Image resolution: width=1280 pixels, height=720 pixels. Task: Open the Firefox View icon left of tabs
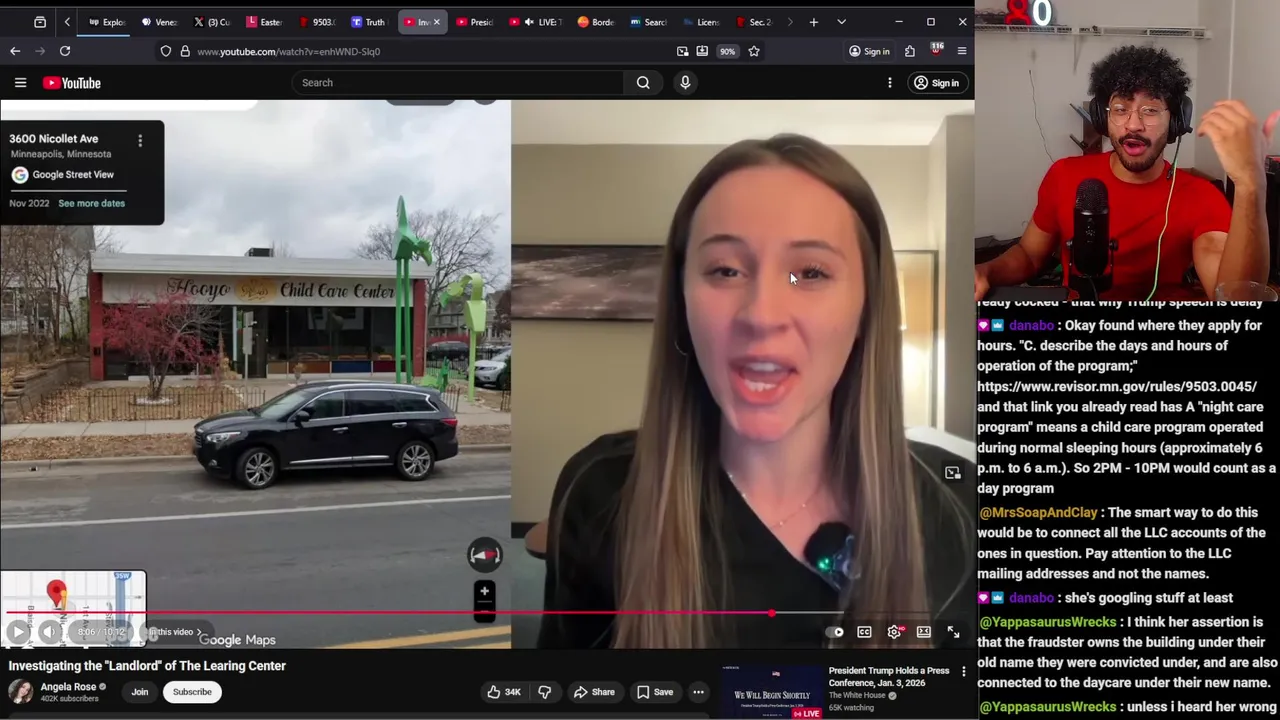pos(40,22)
